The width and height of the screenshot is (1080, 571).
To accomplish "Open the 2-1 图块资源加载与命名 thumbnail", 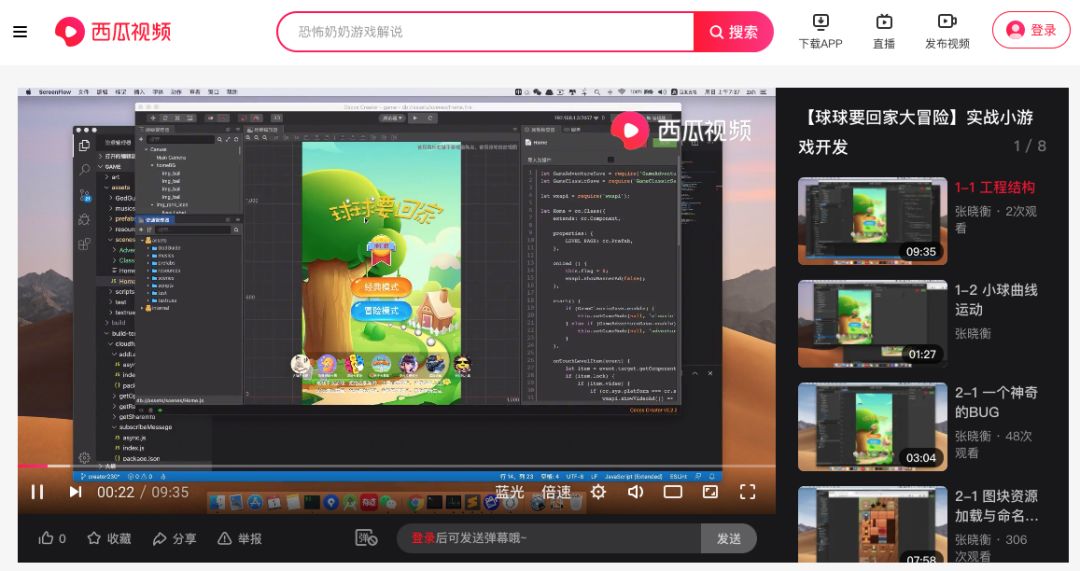I will tap(873, 524).
